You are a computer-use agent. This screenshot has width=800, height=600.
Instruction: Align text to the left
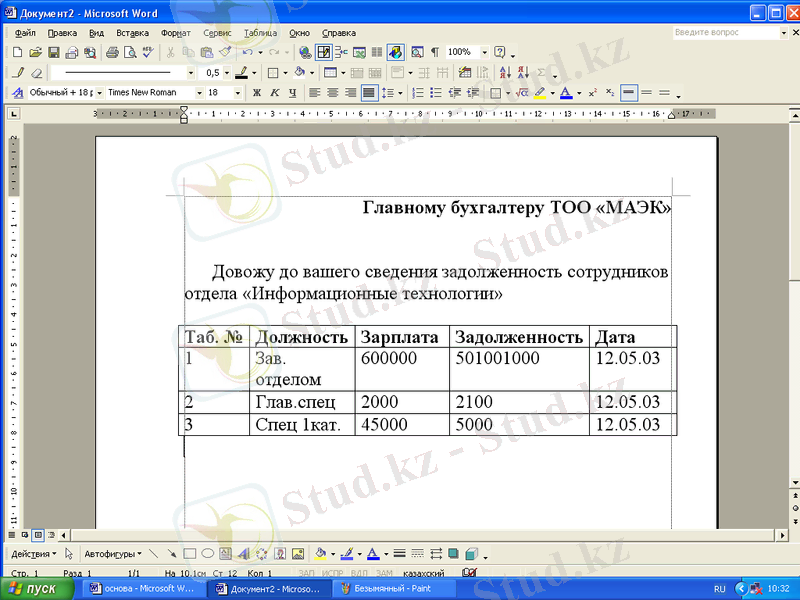point(315,93)
